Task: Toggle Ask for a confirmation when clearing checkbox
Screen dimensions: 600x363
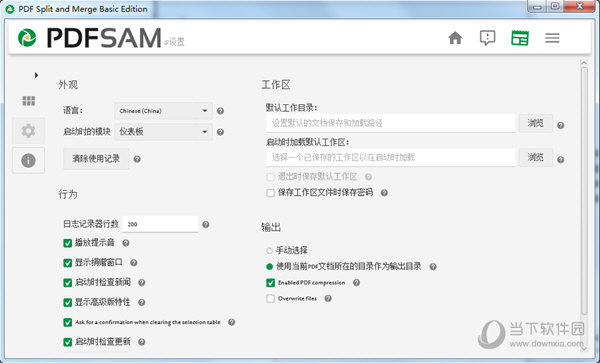Action: (68, 322)
